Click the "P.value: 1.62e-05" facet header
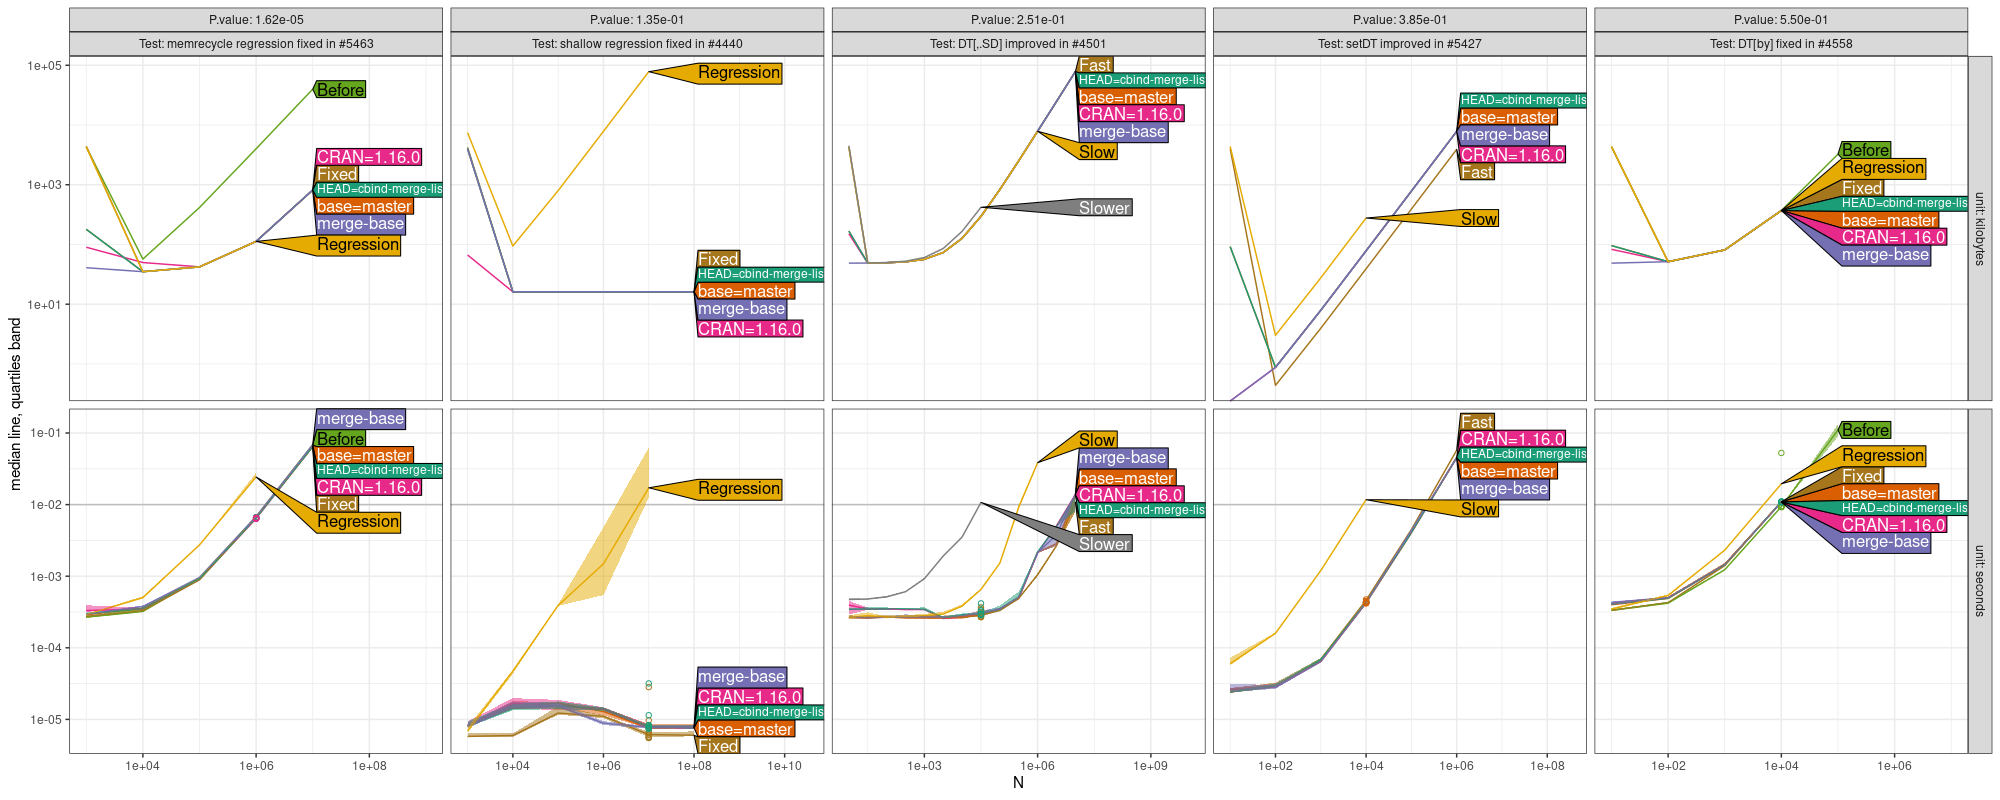The height and width of the screenshot is (800, 2000). click(x=256, y=20)
